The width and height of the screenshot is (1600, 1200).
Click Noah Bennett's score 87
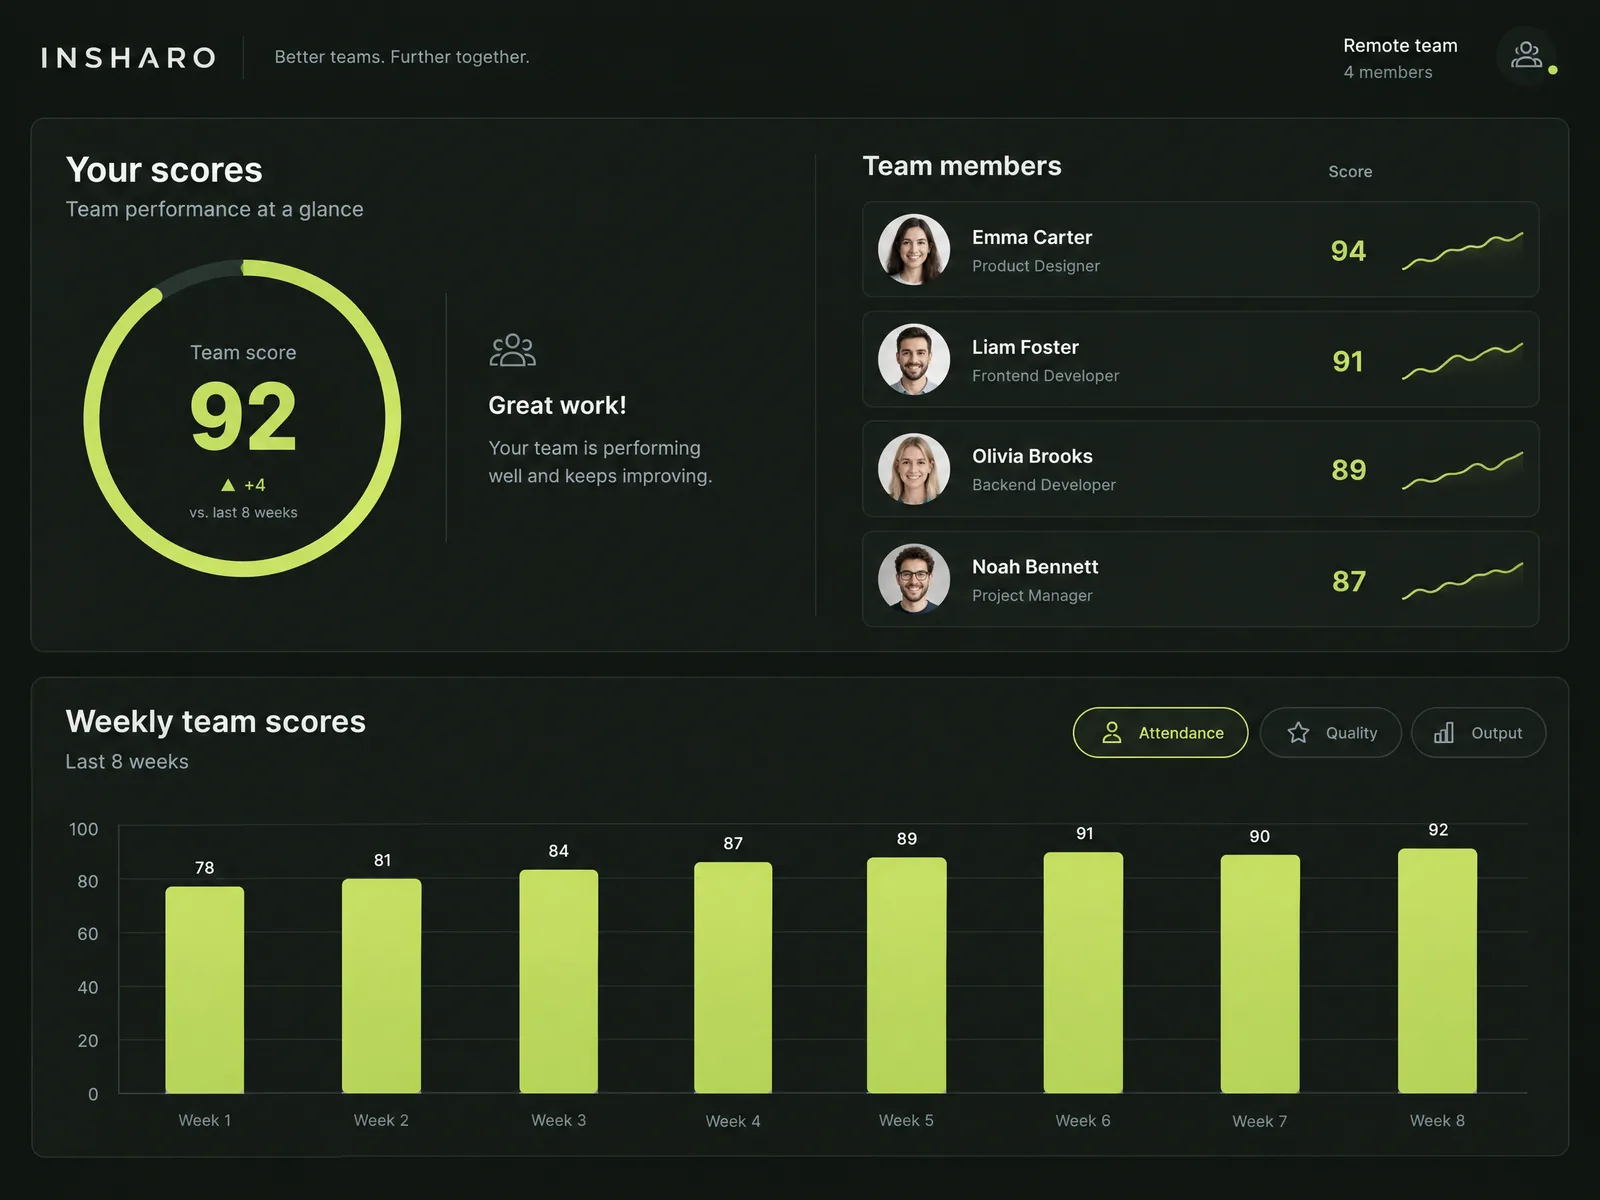click(x=1348, y=581)
